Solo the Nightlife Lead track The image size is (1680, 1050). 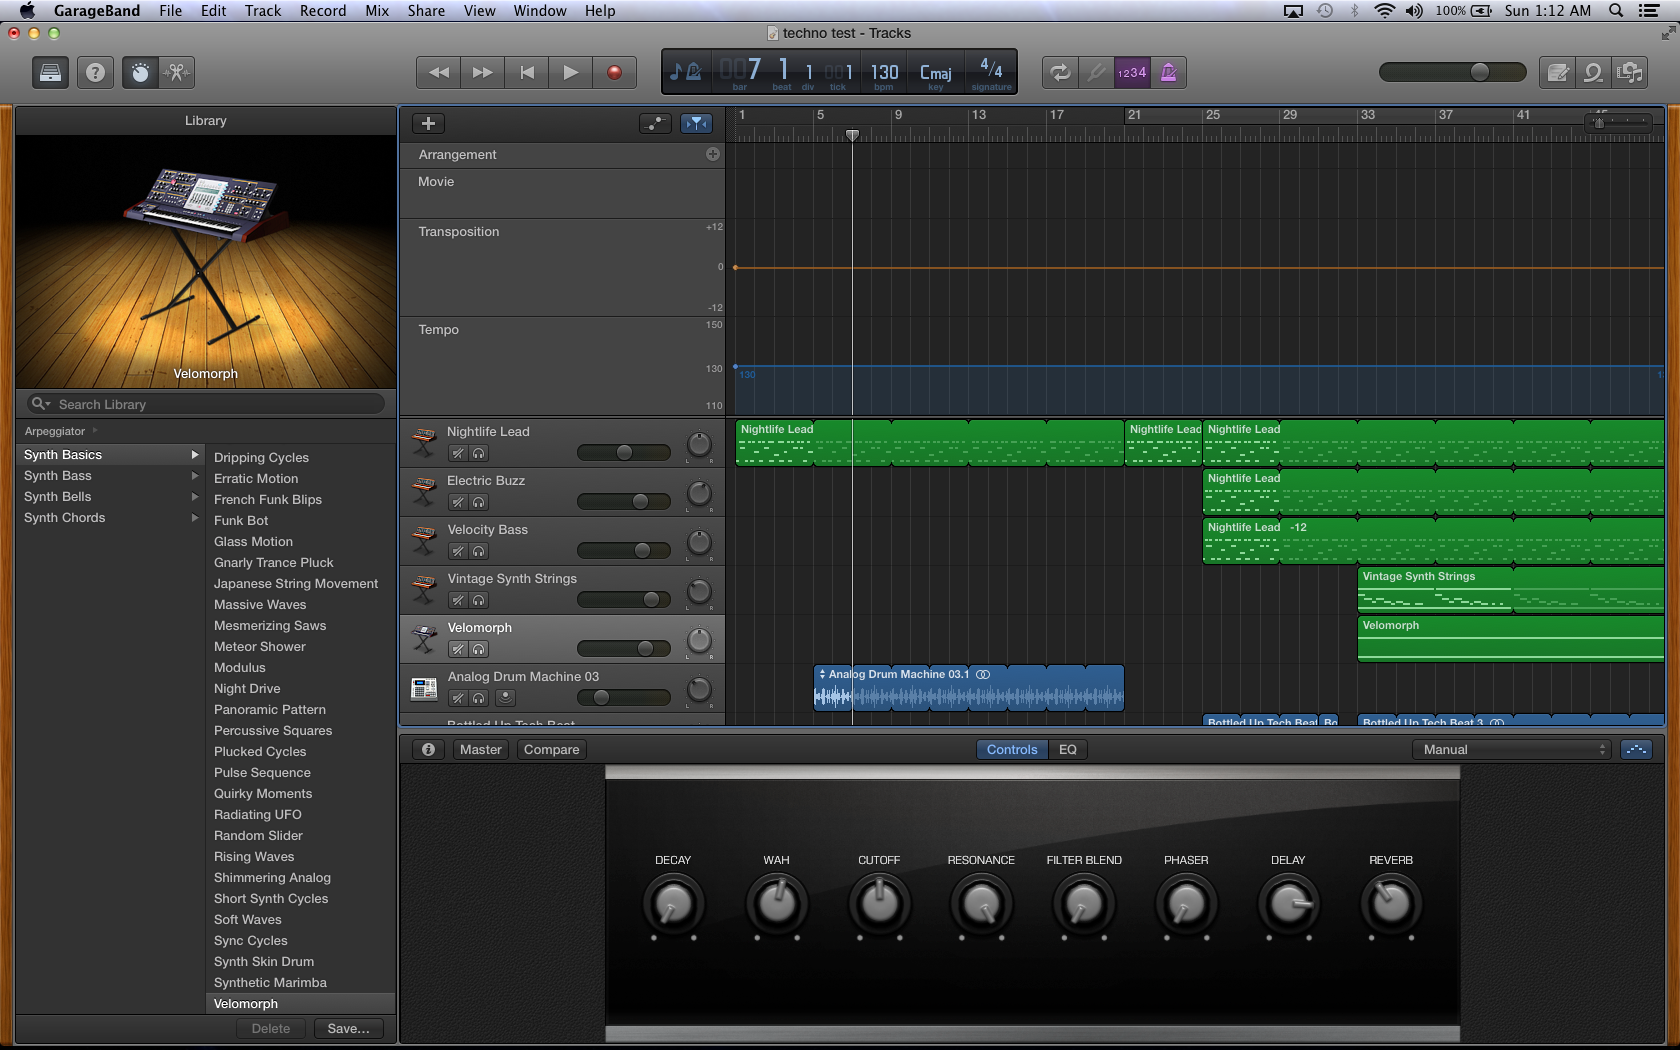479,453
